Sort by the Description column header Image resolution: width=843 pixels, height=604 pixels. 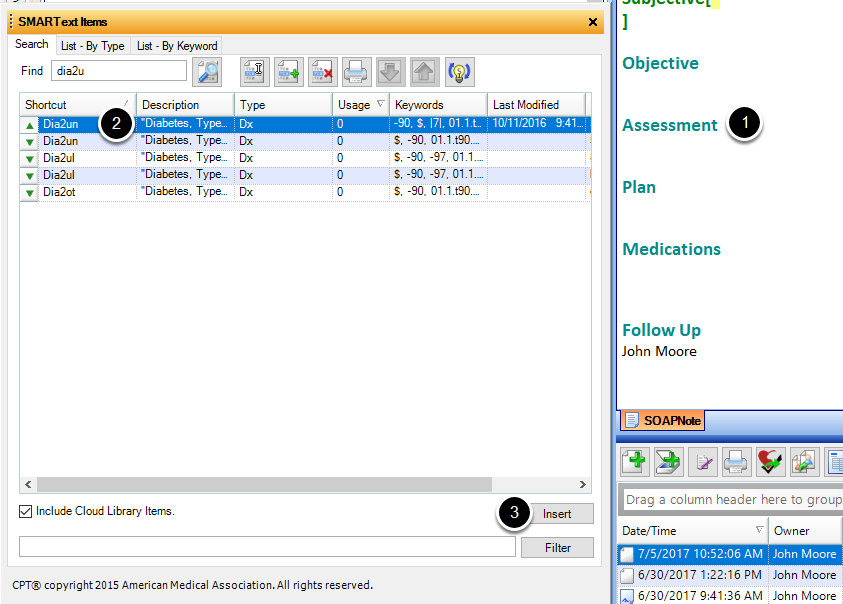pyautogui.click(x=185, y=105)
